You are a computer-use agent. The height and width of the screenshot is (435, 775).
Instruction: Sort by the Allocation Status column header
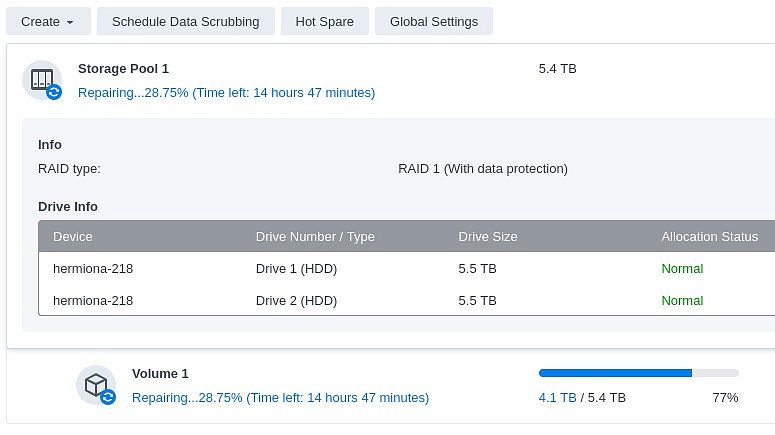click(x=709, y=237)
